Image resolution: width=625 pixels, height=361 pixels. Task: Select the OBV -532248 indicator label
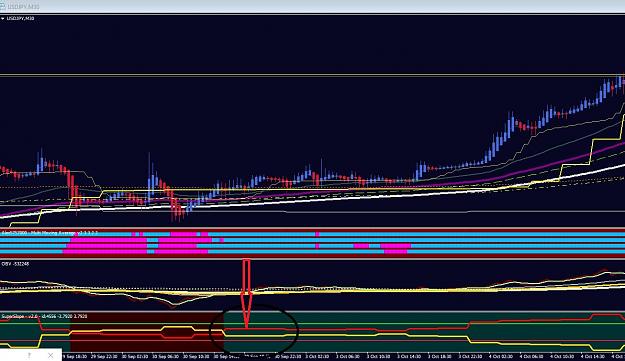coord(15,264)
